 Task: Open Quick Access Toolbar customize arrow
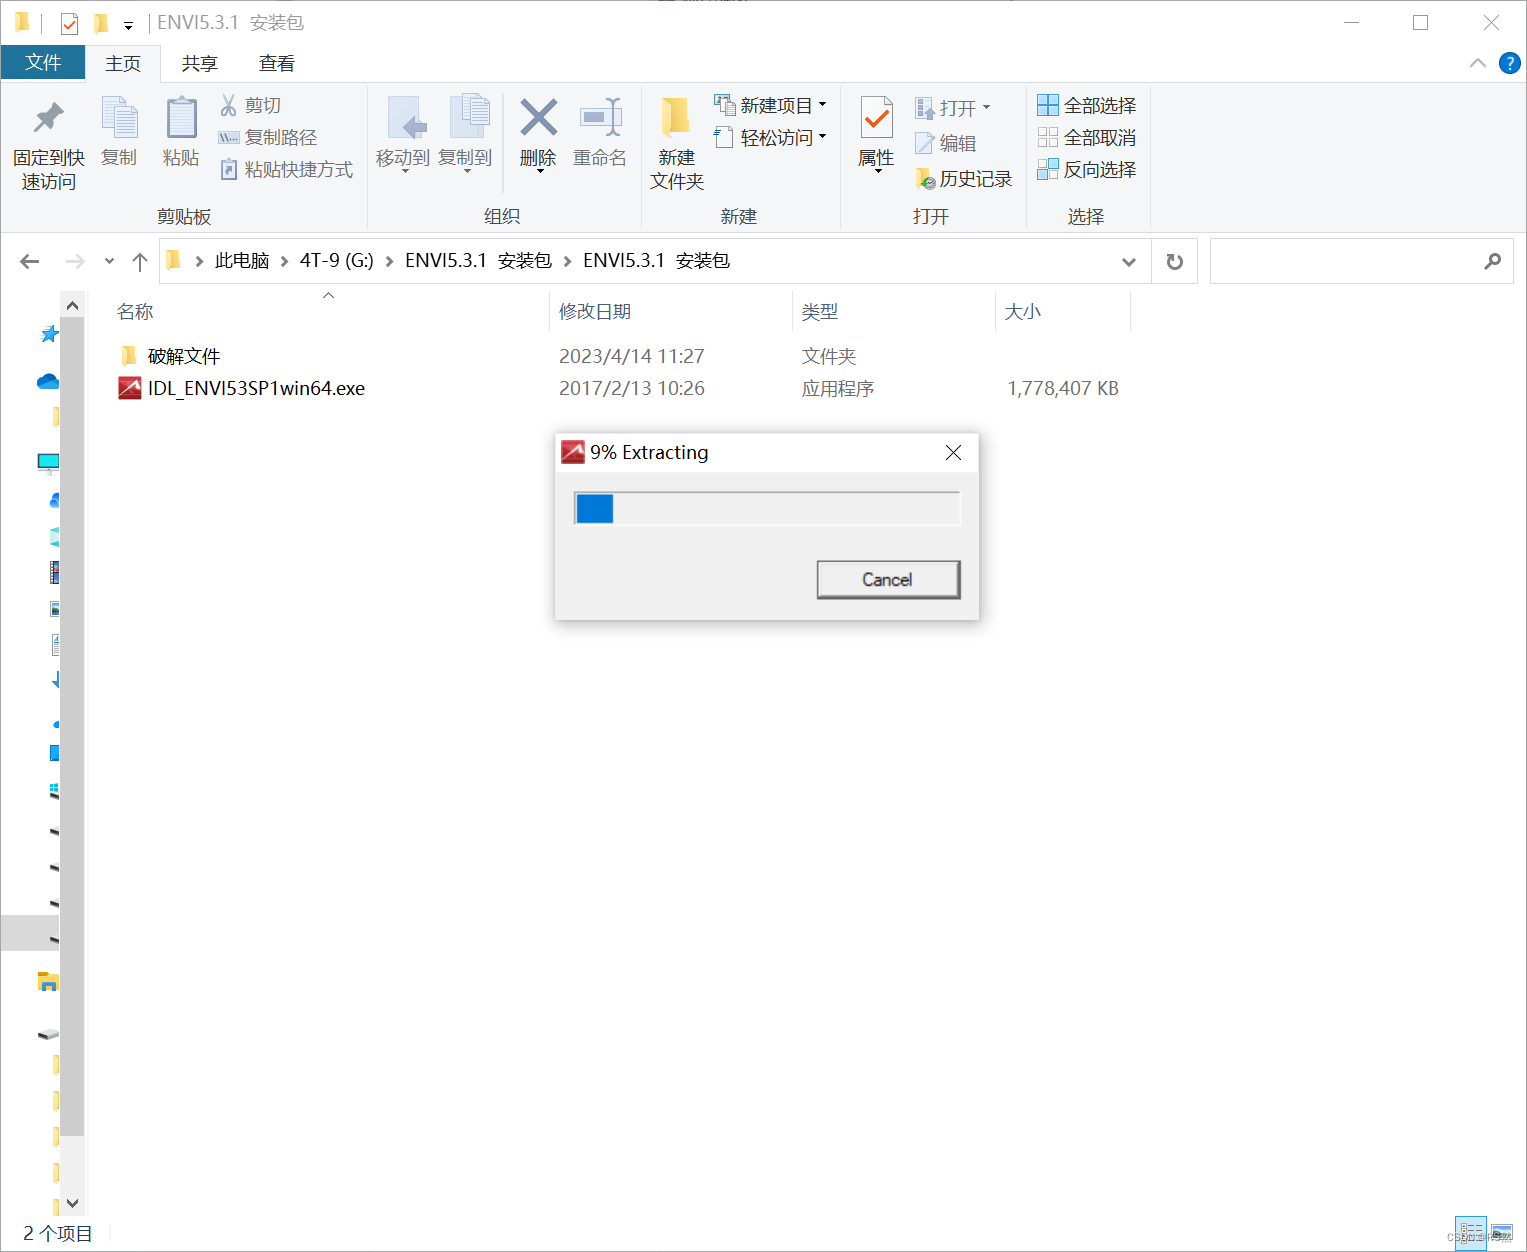pyautogui.click(x=128, y=24)
